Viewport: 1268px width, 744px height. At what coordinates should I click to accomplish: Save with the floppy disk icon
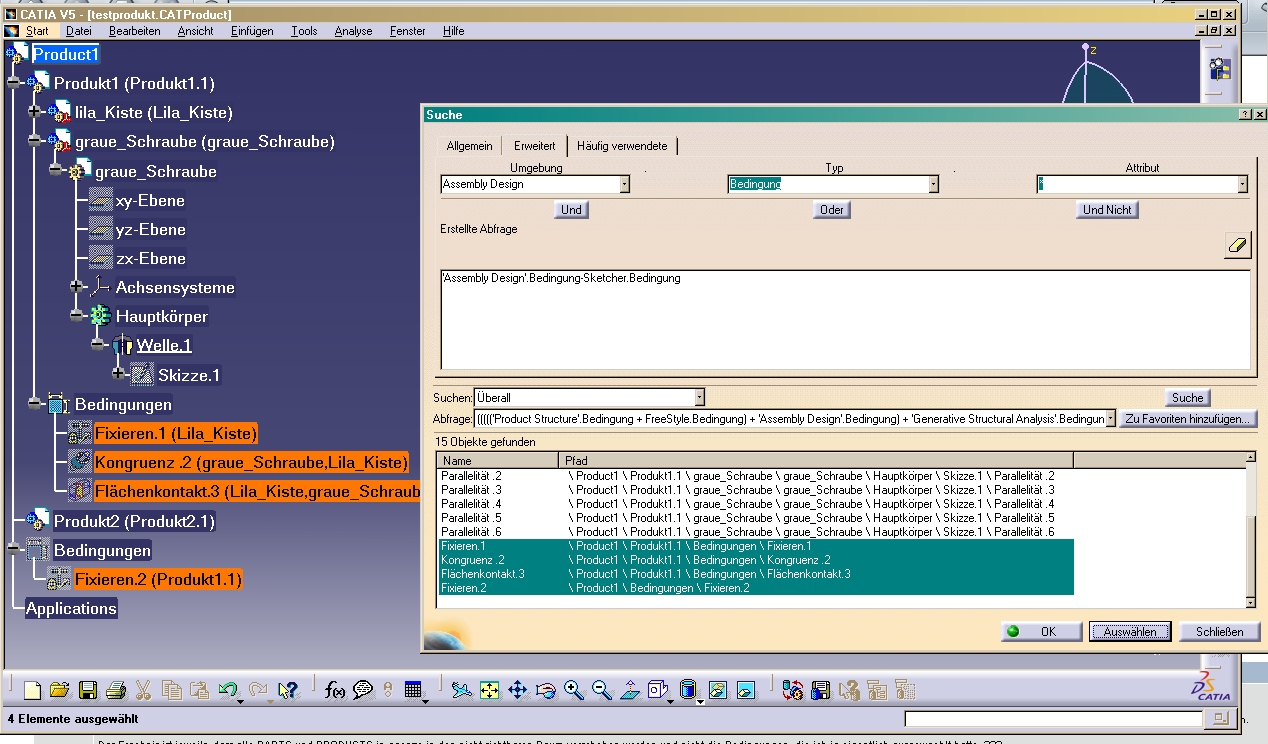(x=88, y=690)
